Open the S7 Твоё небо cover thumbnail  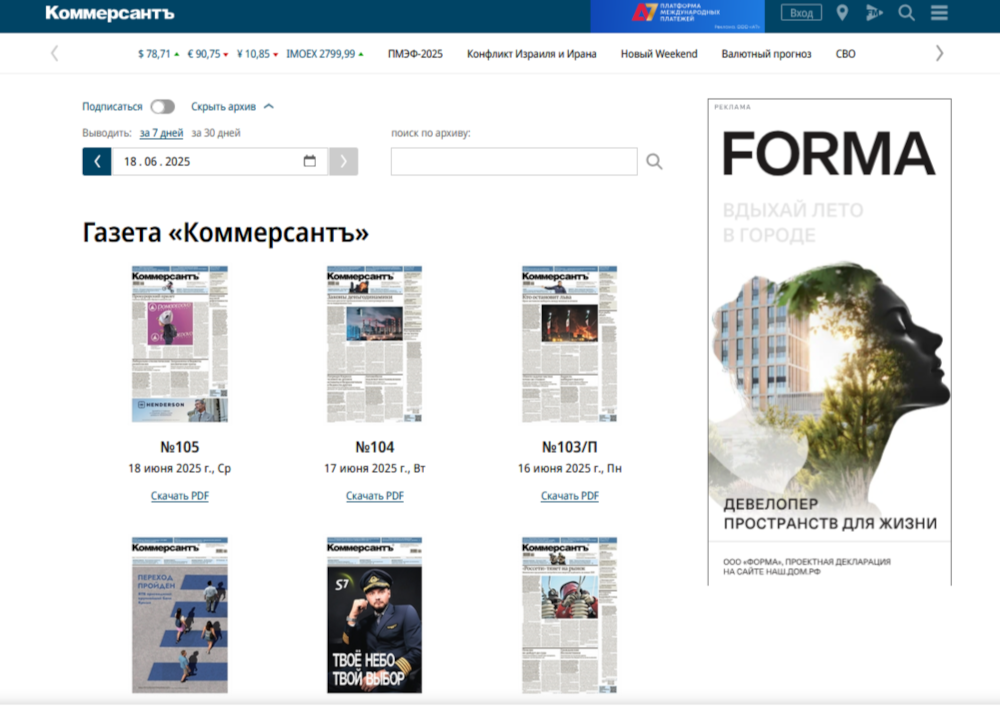pos(374,615)
